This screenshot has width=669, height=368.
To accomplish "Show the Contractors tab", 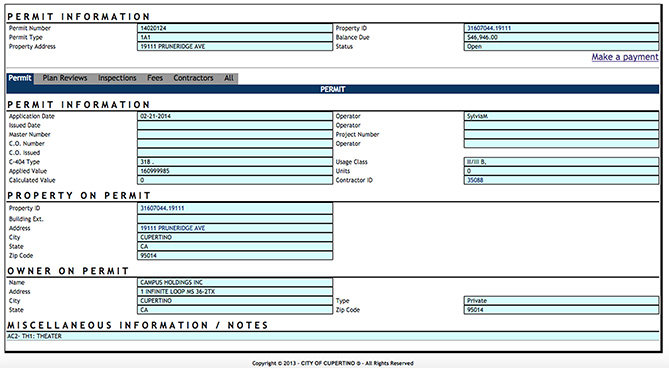I will 193,78.
